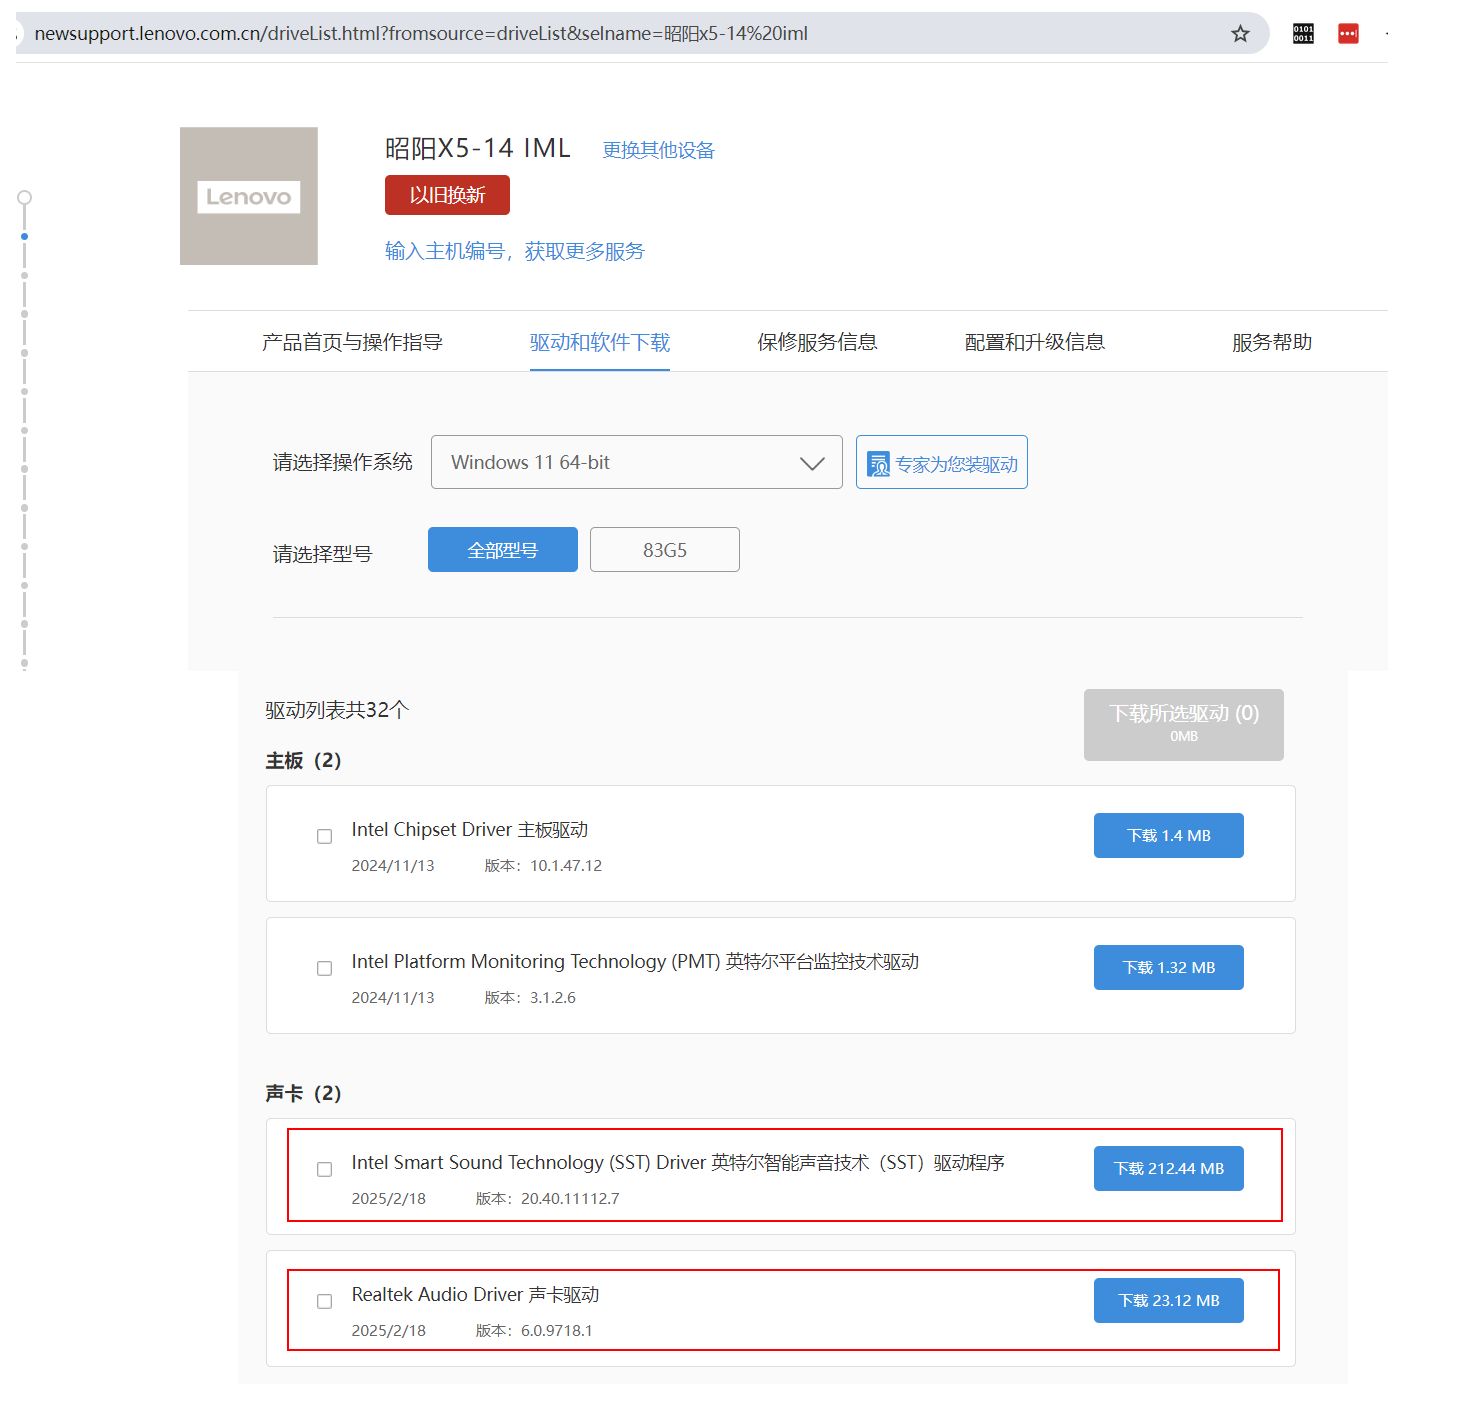
Task: Select the 83G5 model filter
Action: (664, 550)
